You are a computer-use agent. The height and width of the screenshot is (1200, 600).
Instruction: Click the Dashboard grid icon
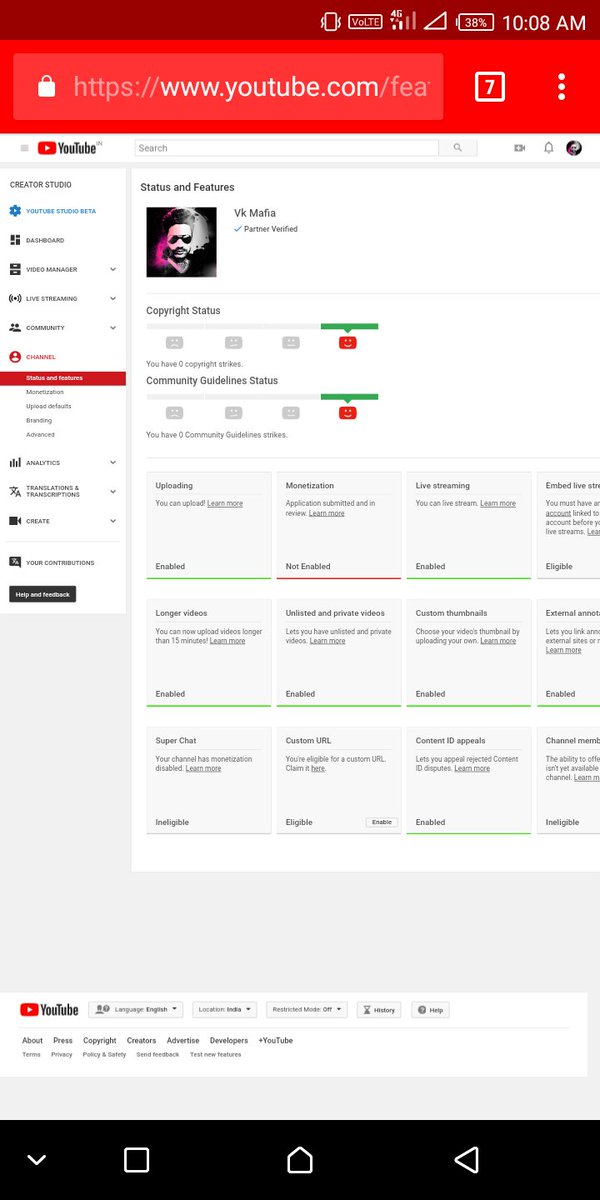tap(15, 240)
